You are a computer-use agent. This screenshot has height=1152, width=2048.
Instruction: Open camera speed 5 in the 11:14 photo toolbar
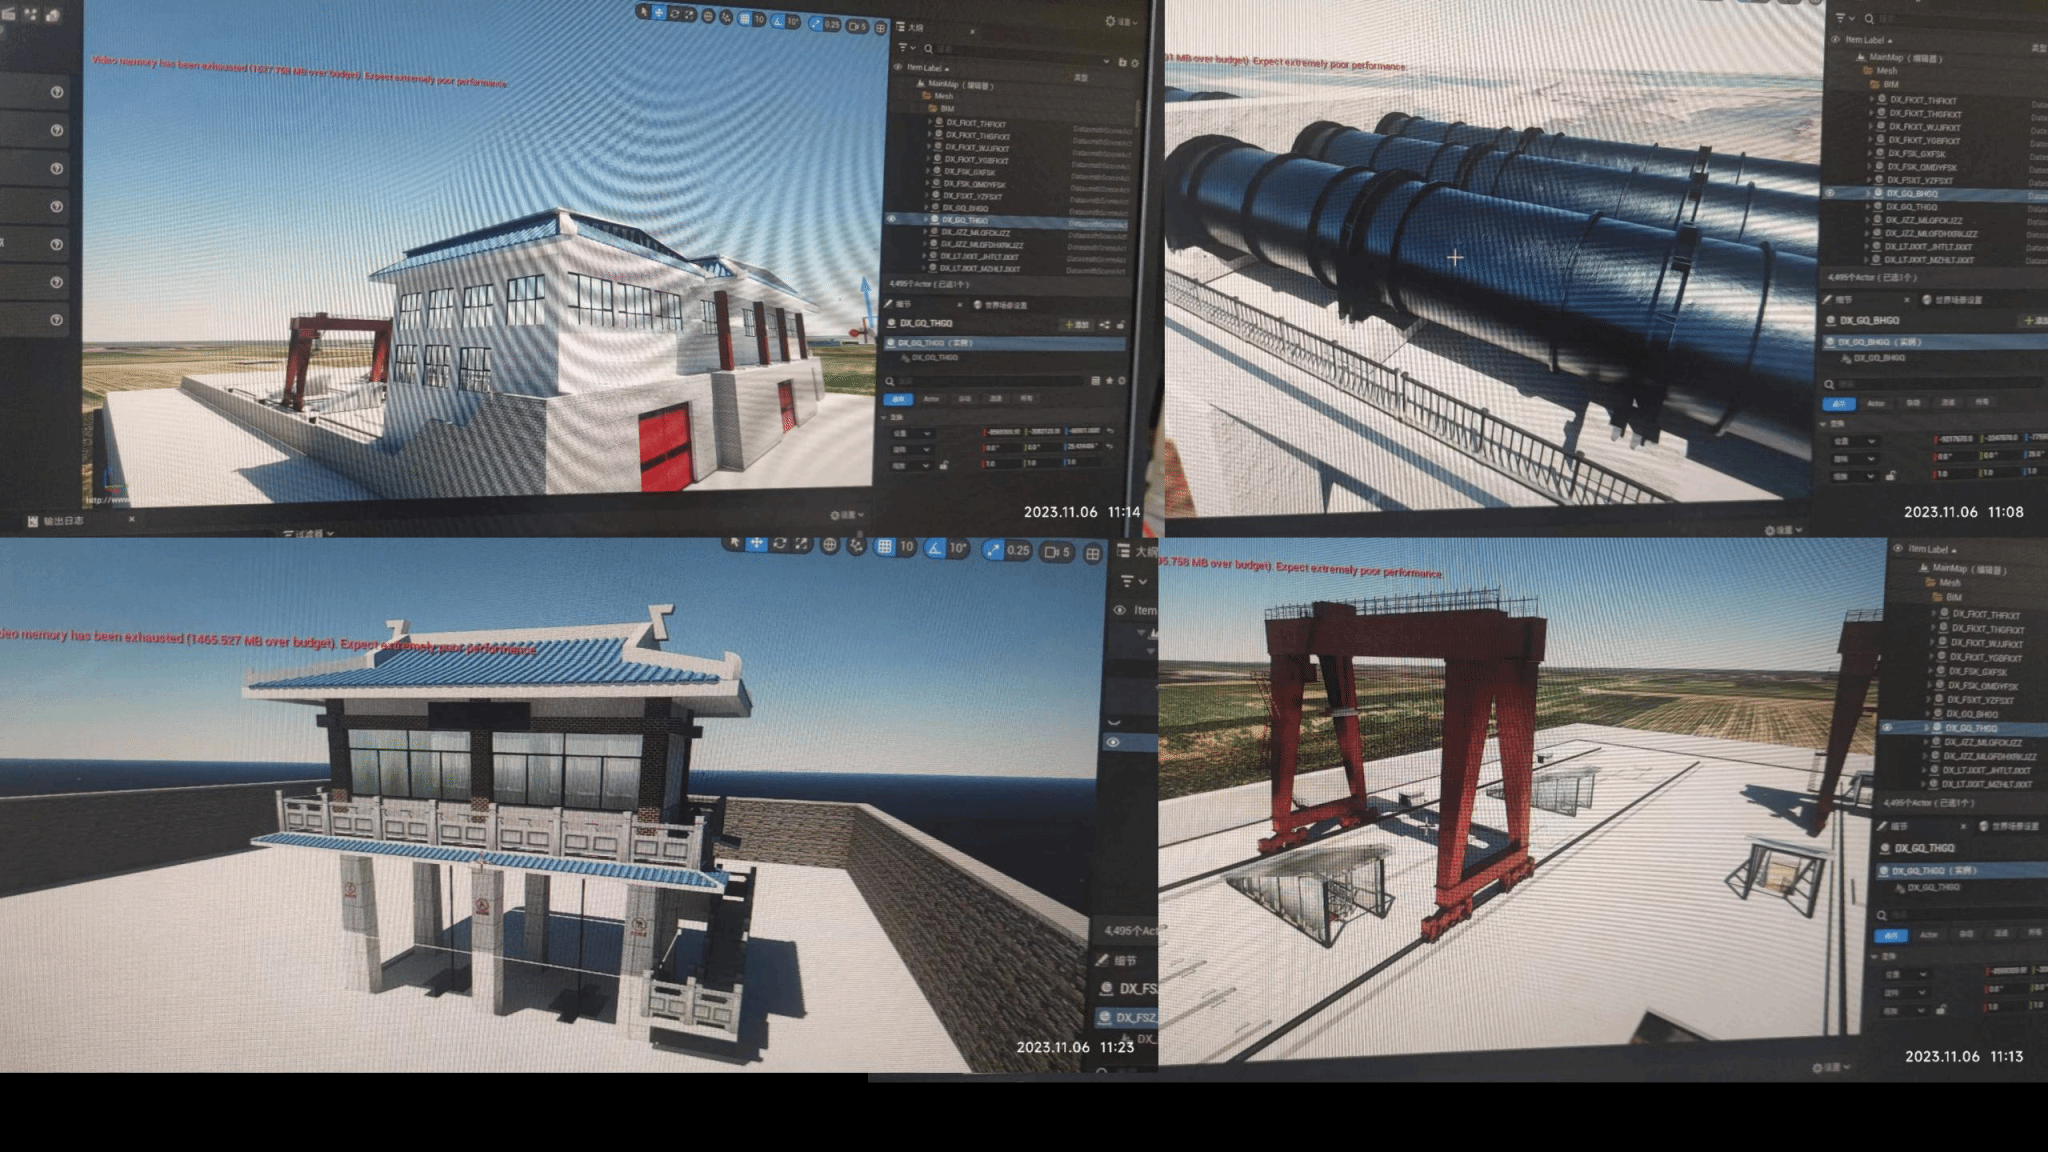(857, 26)
